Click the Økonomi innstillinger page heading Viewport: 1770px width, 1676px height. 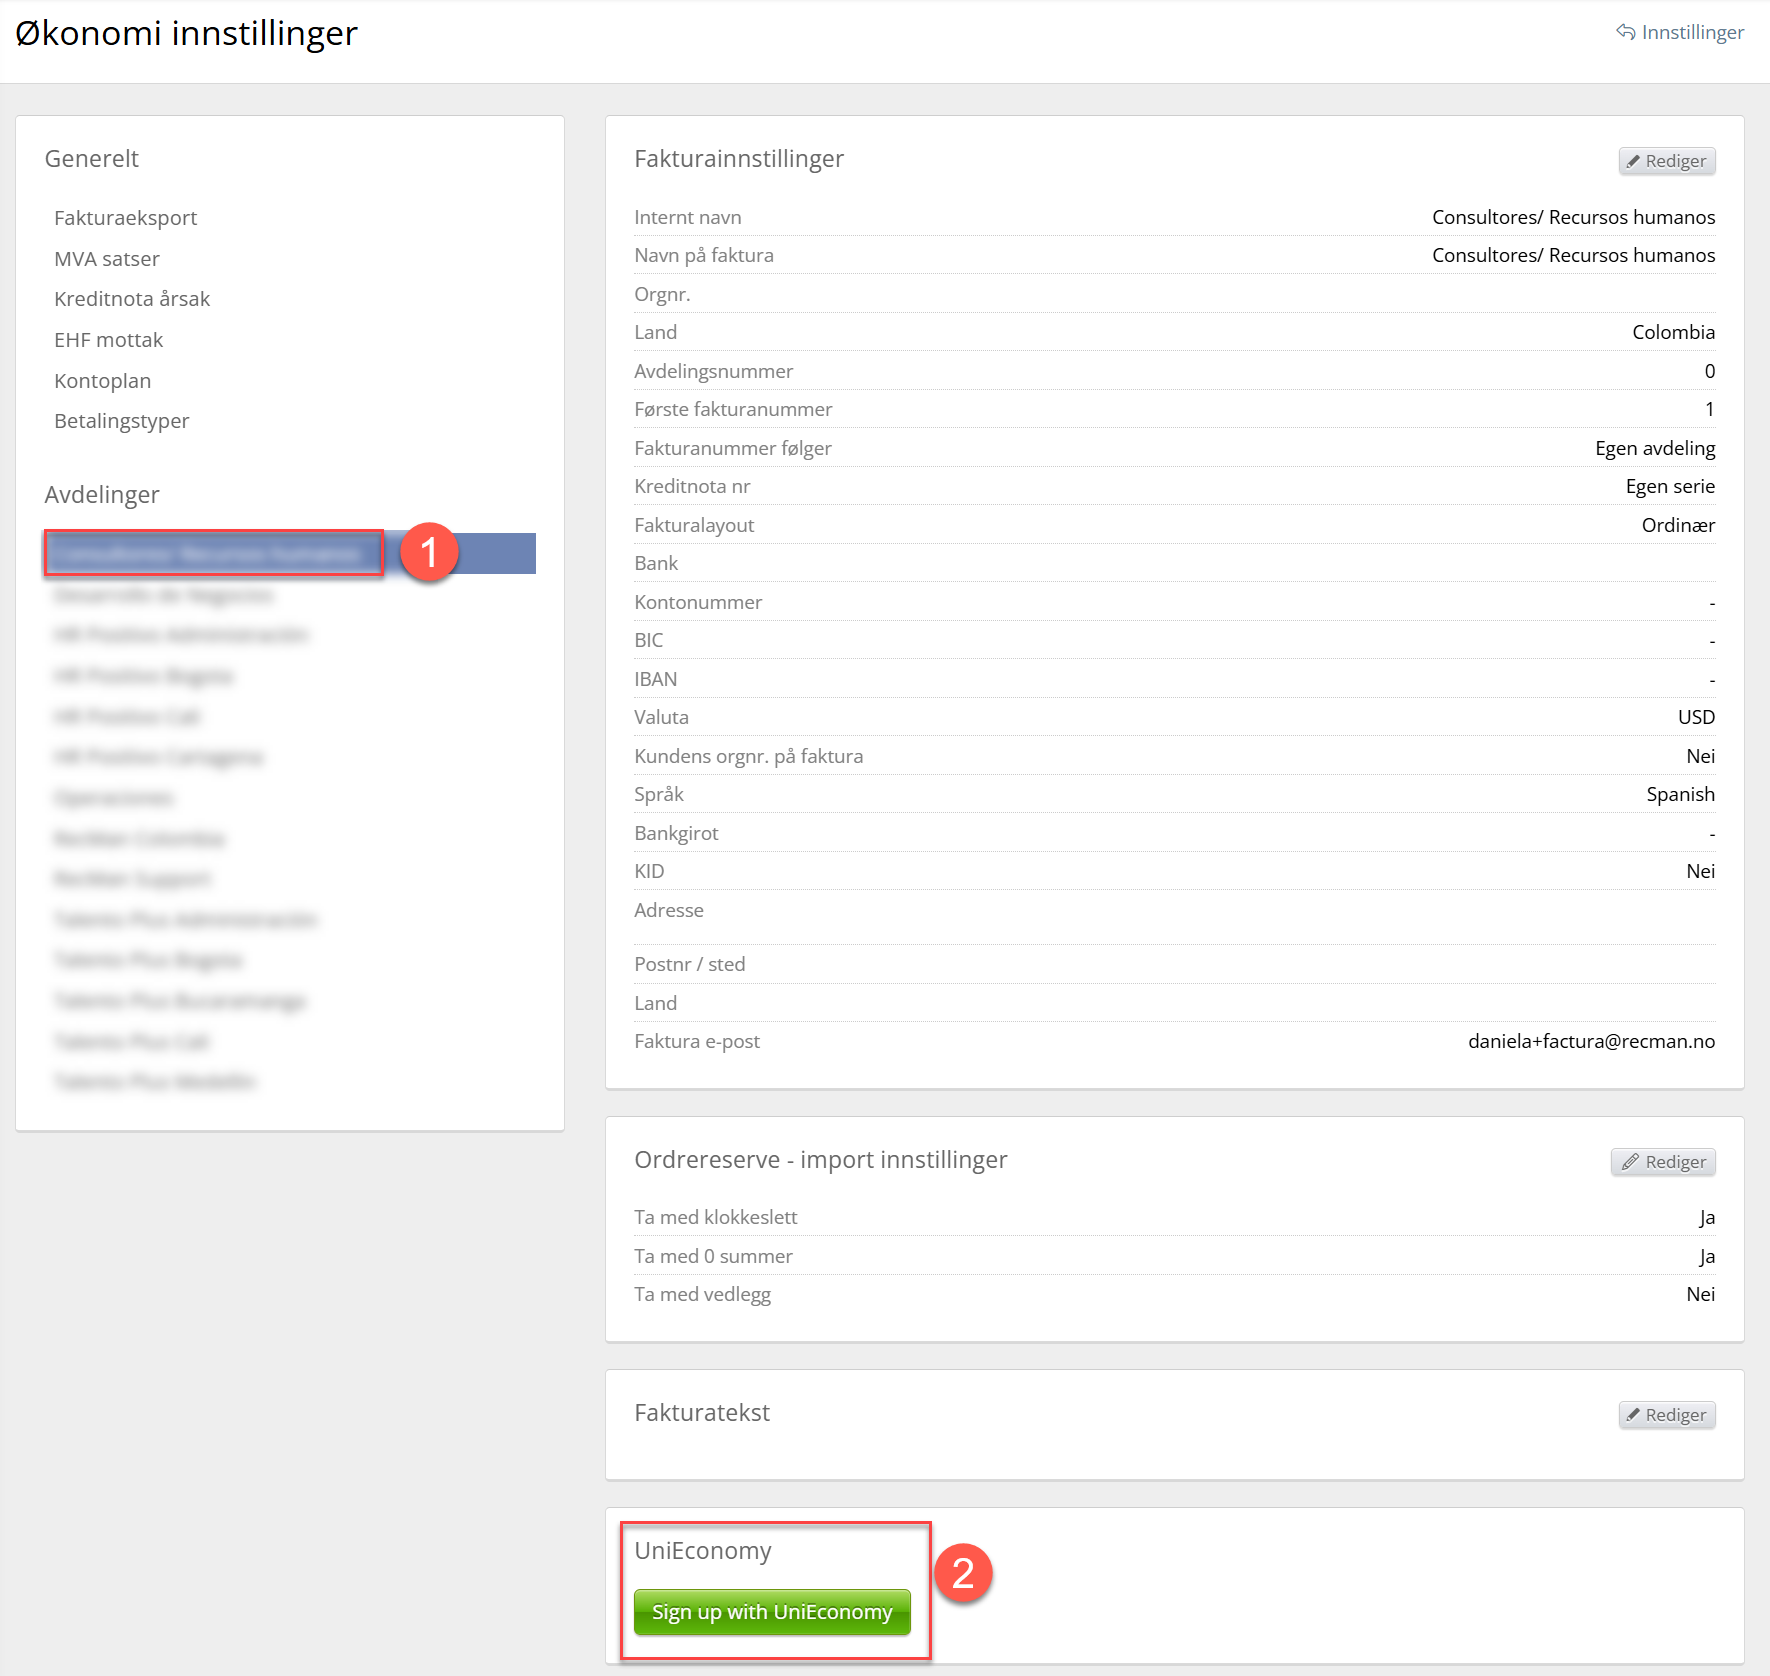point(186,33)
